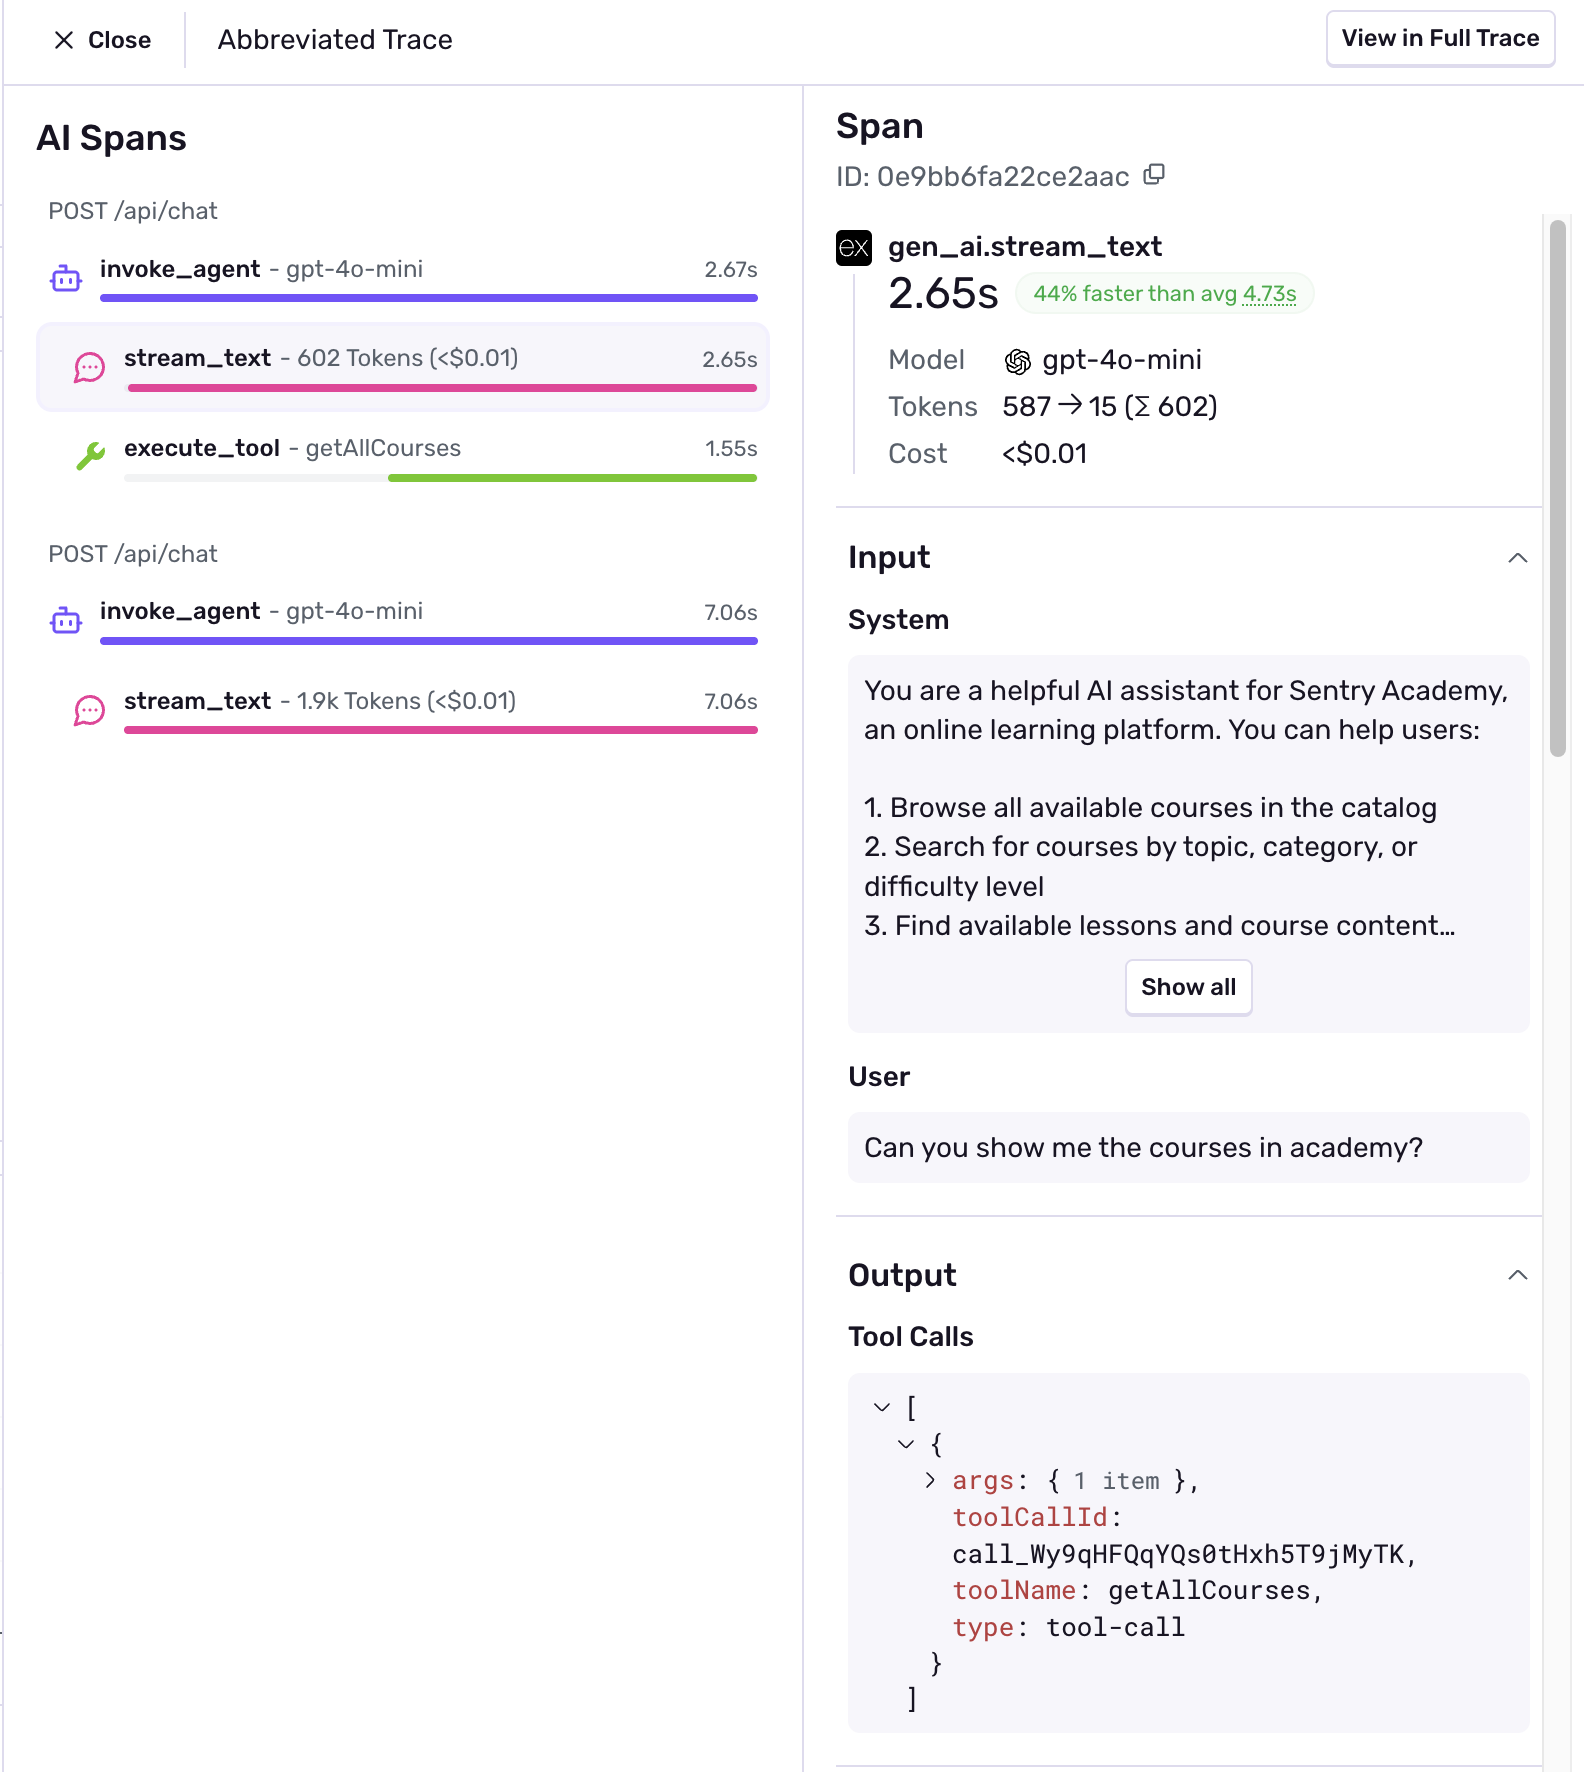Click the second invoke_agent robot icon
The height and width of the screenshot is (1772, 1584).
pyautogui.click(x=66, y=620)
